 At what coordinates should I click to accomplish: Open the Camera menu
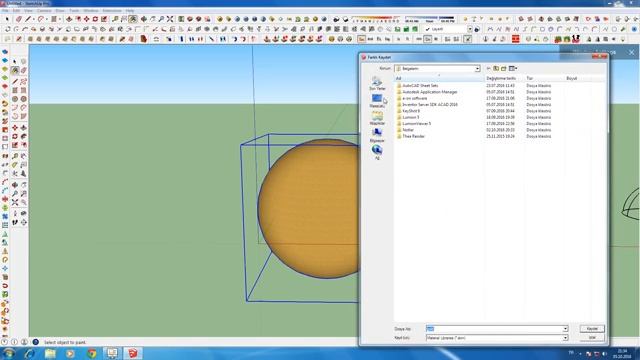[44, 11]
